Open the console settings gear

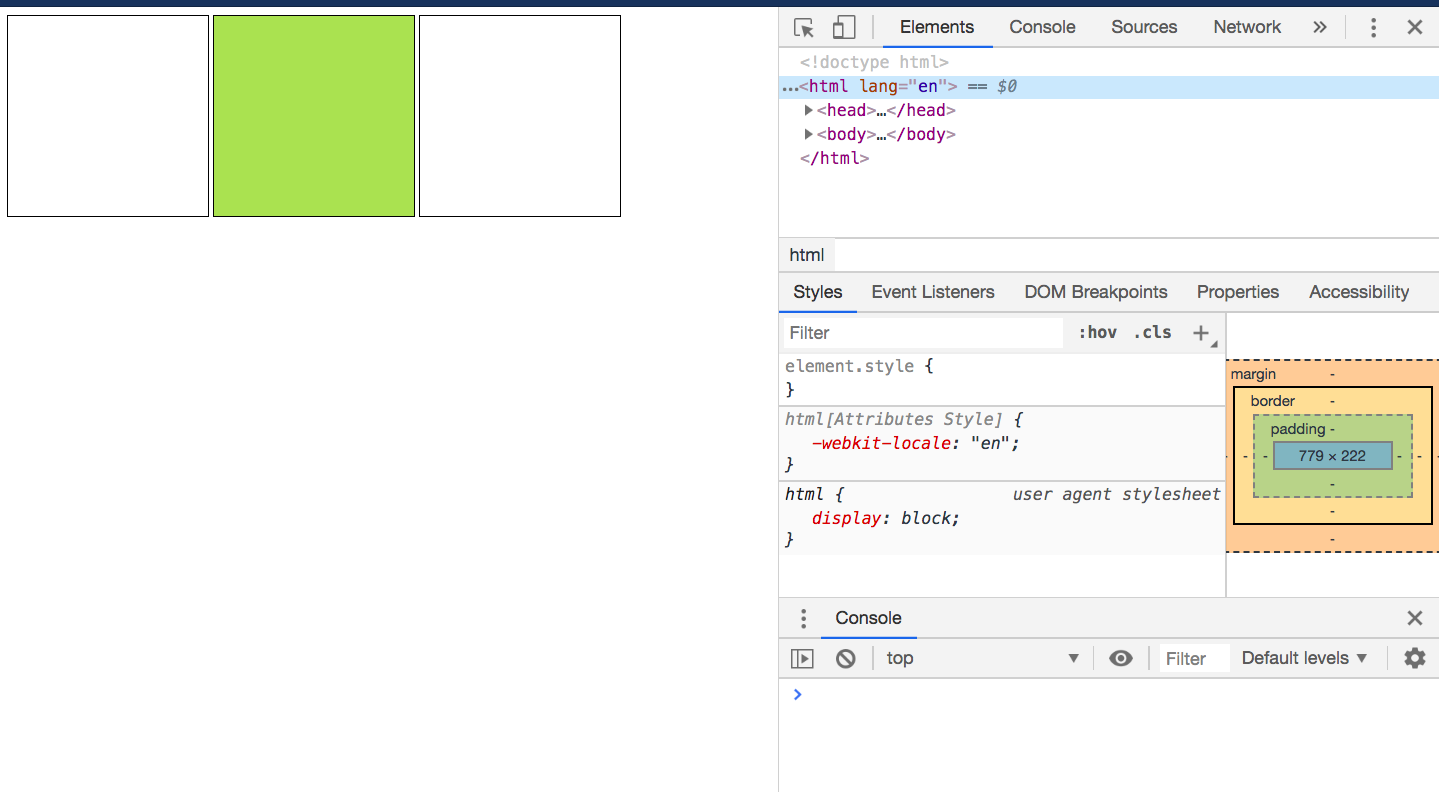point(1414,658)
